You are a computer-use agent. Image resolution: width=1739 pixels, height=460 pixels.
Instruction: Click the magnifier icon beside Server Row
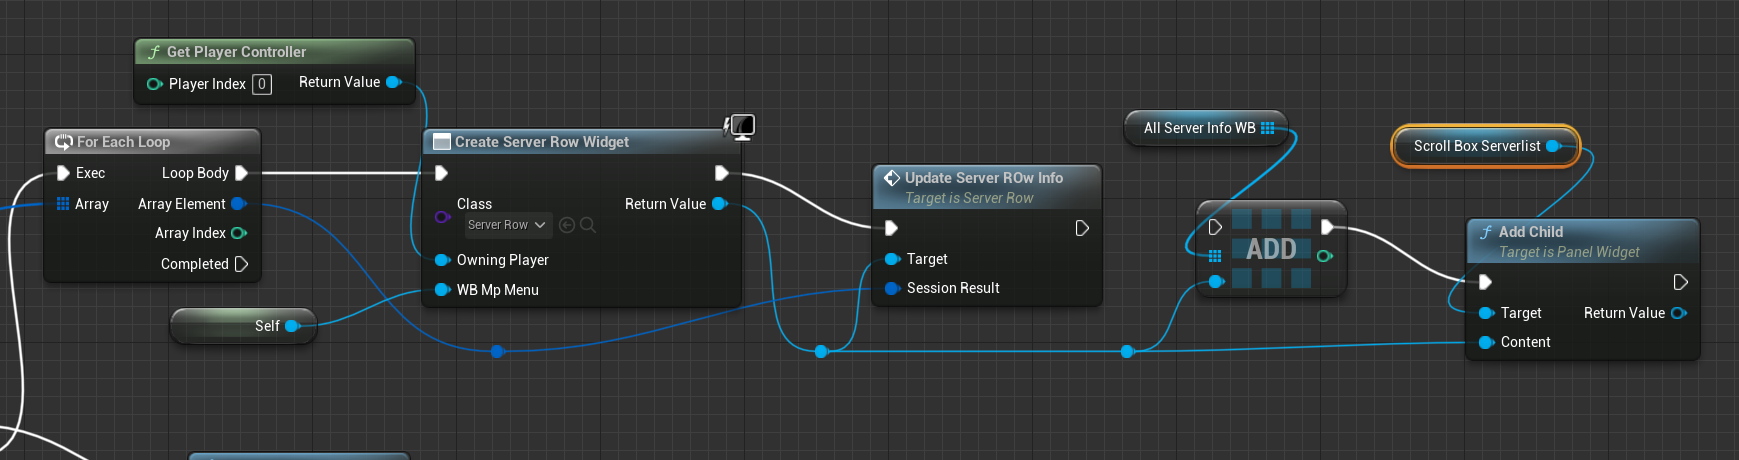tap(588, 225)
